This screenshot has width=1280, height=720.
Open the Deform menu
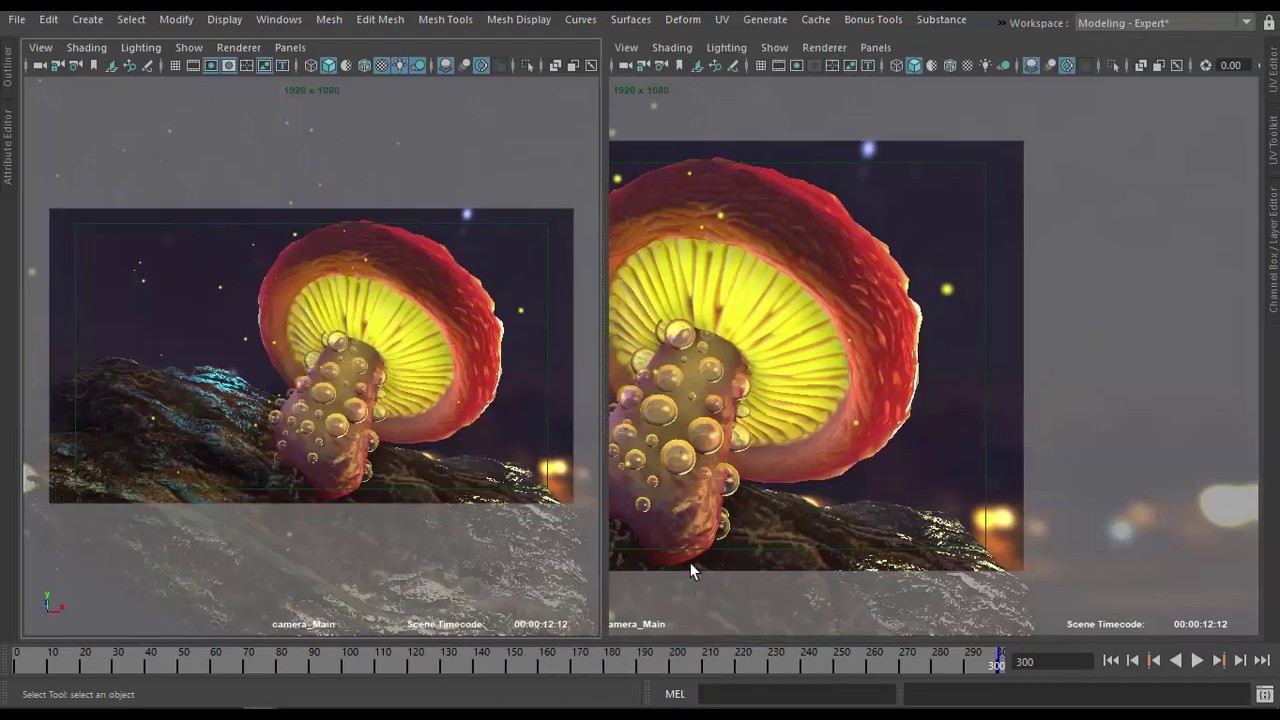click(683, 19)
